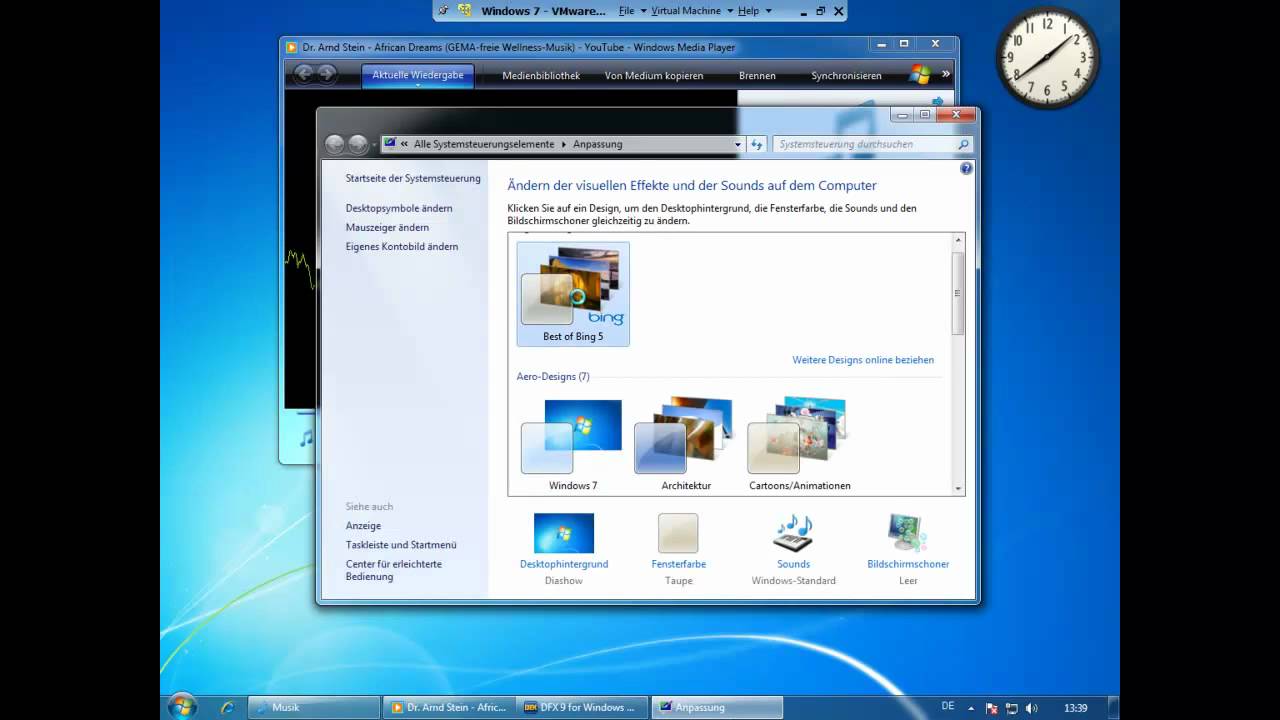1280x720 pixels.
Task: Open the Brennen tab in Media Player
Action: (757, 75)
